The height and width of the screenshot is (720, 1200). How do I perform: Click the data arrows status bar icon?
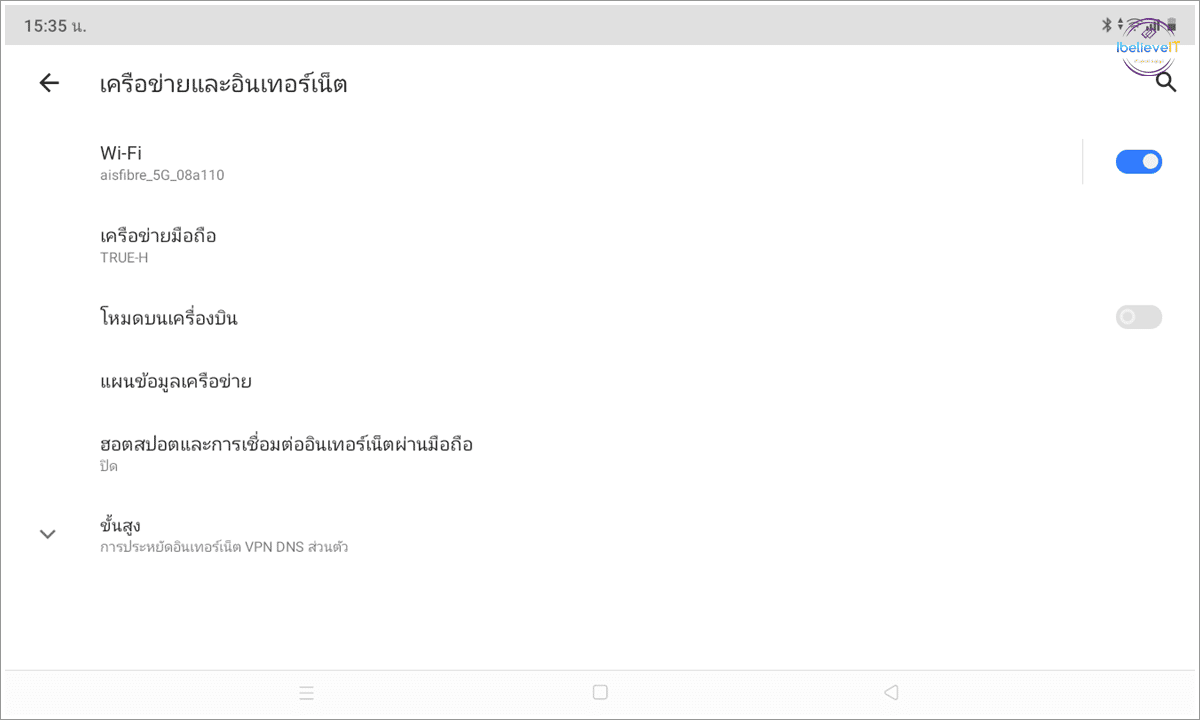pyautogui.click(x=1121, y=25)
